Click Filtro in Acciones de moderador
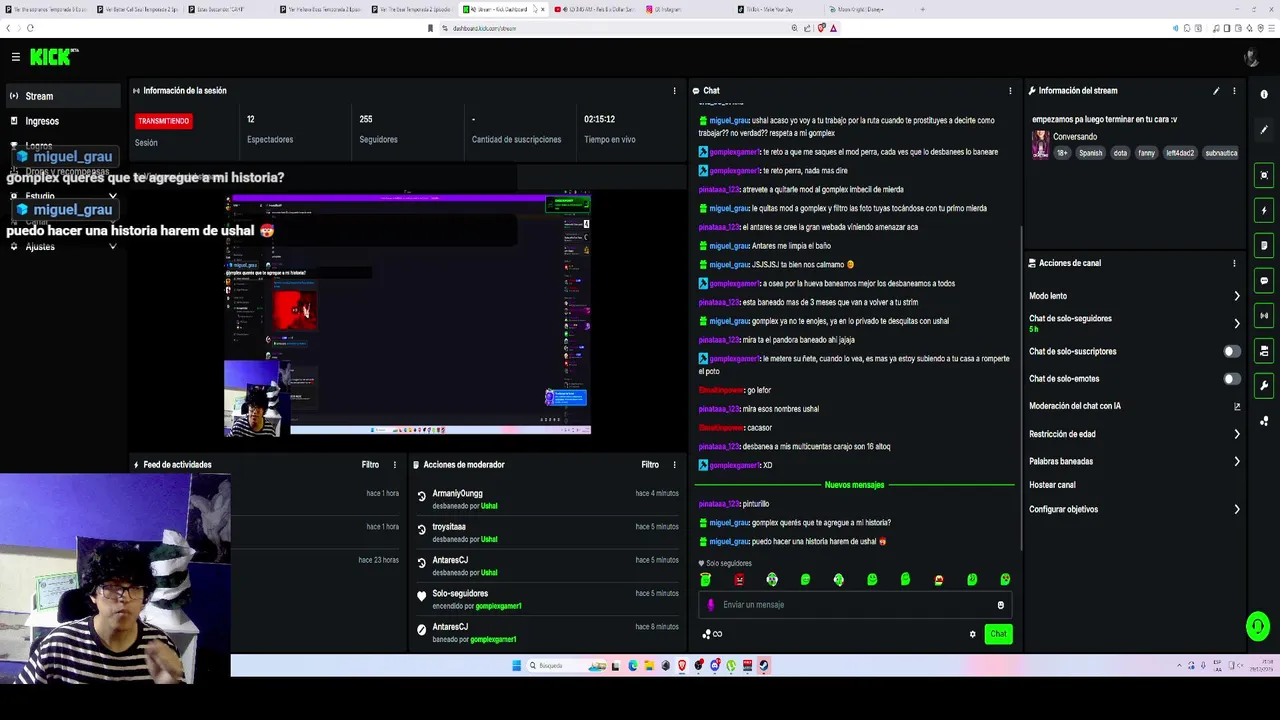This screenshot has height=720, width=1280. click(x=650, y=465)
